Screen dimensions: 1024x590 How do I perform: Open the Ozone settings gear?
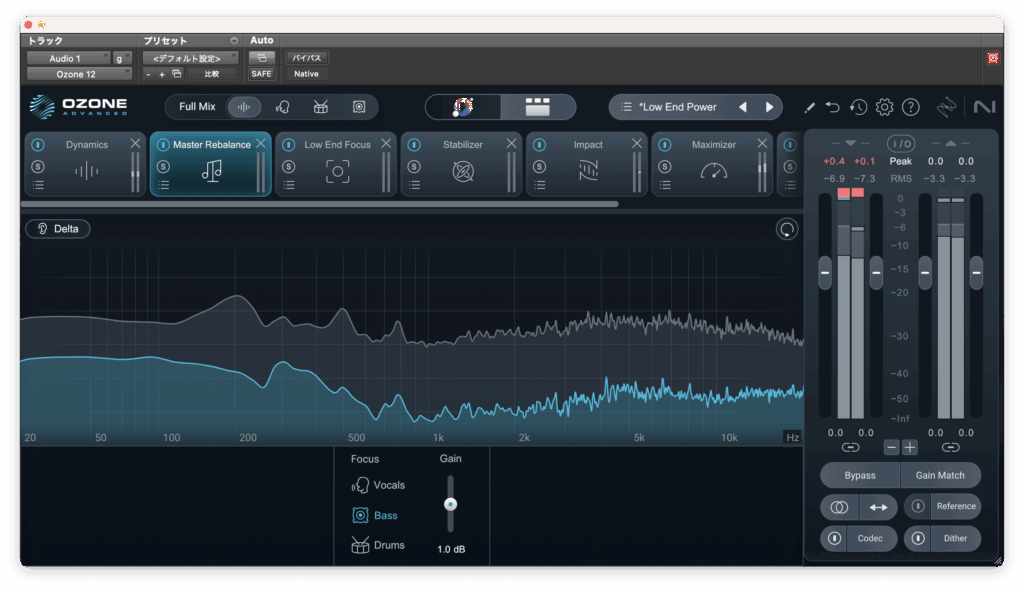coord(884,107)
